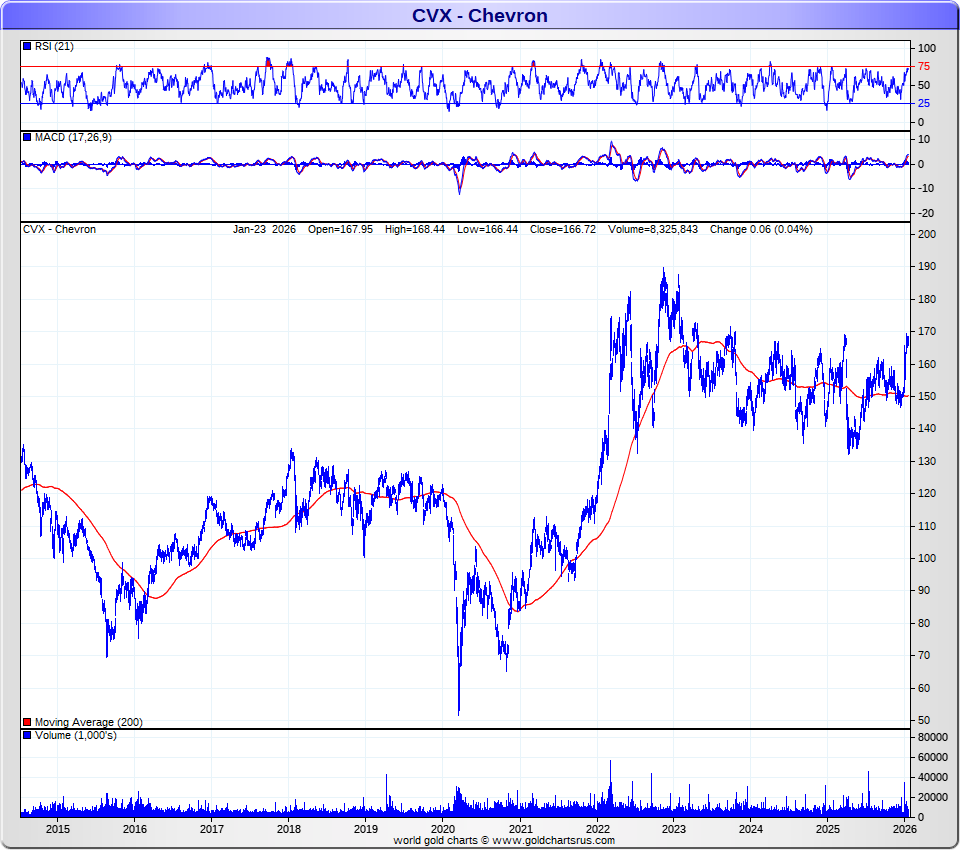The image size is (960, 850).
Task: Click the 150 price axis label
Action: tap(927, 396)
